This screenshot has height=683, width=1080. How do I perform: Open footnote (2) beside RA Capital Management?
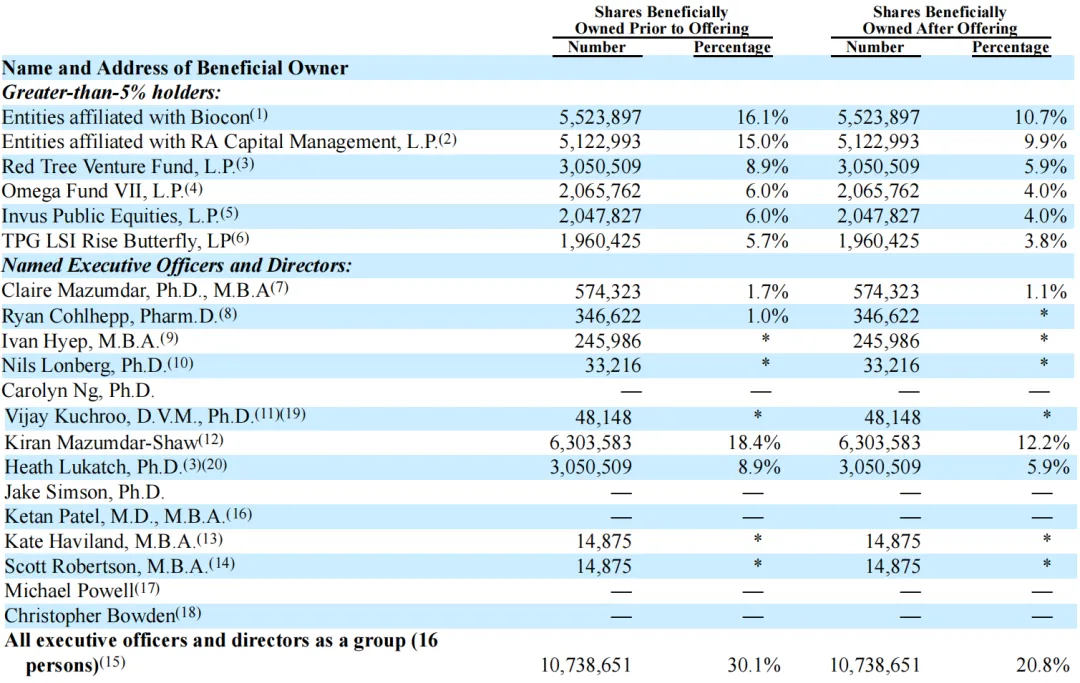pyautogui.click(x=447, y=139)
